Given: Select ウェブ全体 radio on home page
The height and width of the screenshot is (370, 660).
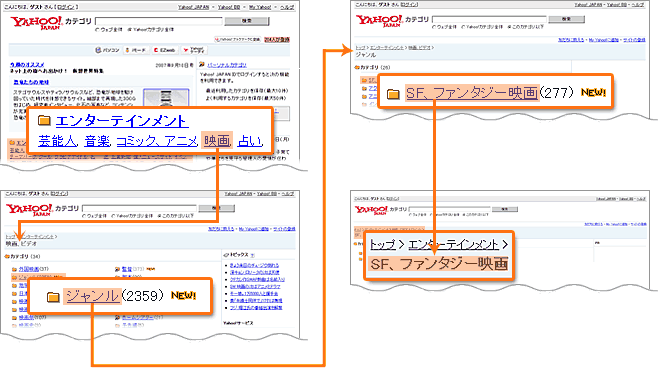Looking at the screenshot, I should (x=97, y=29).
